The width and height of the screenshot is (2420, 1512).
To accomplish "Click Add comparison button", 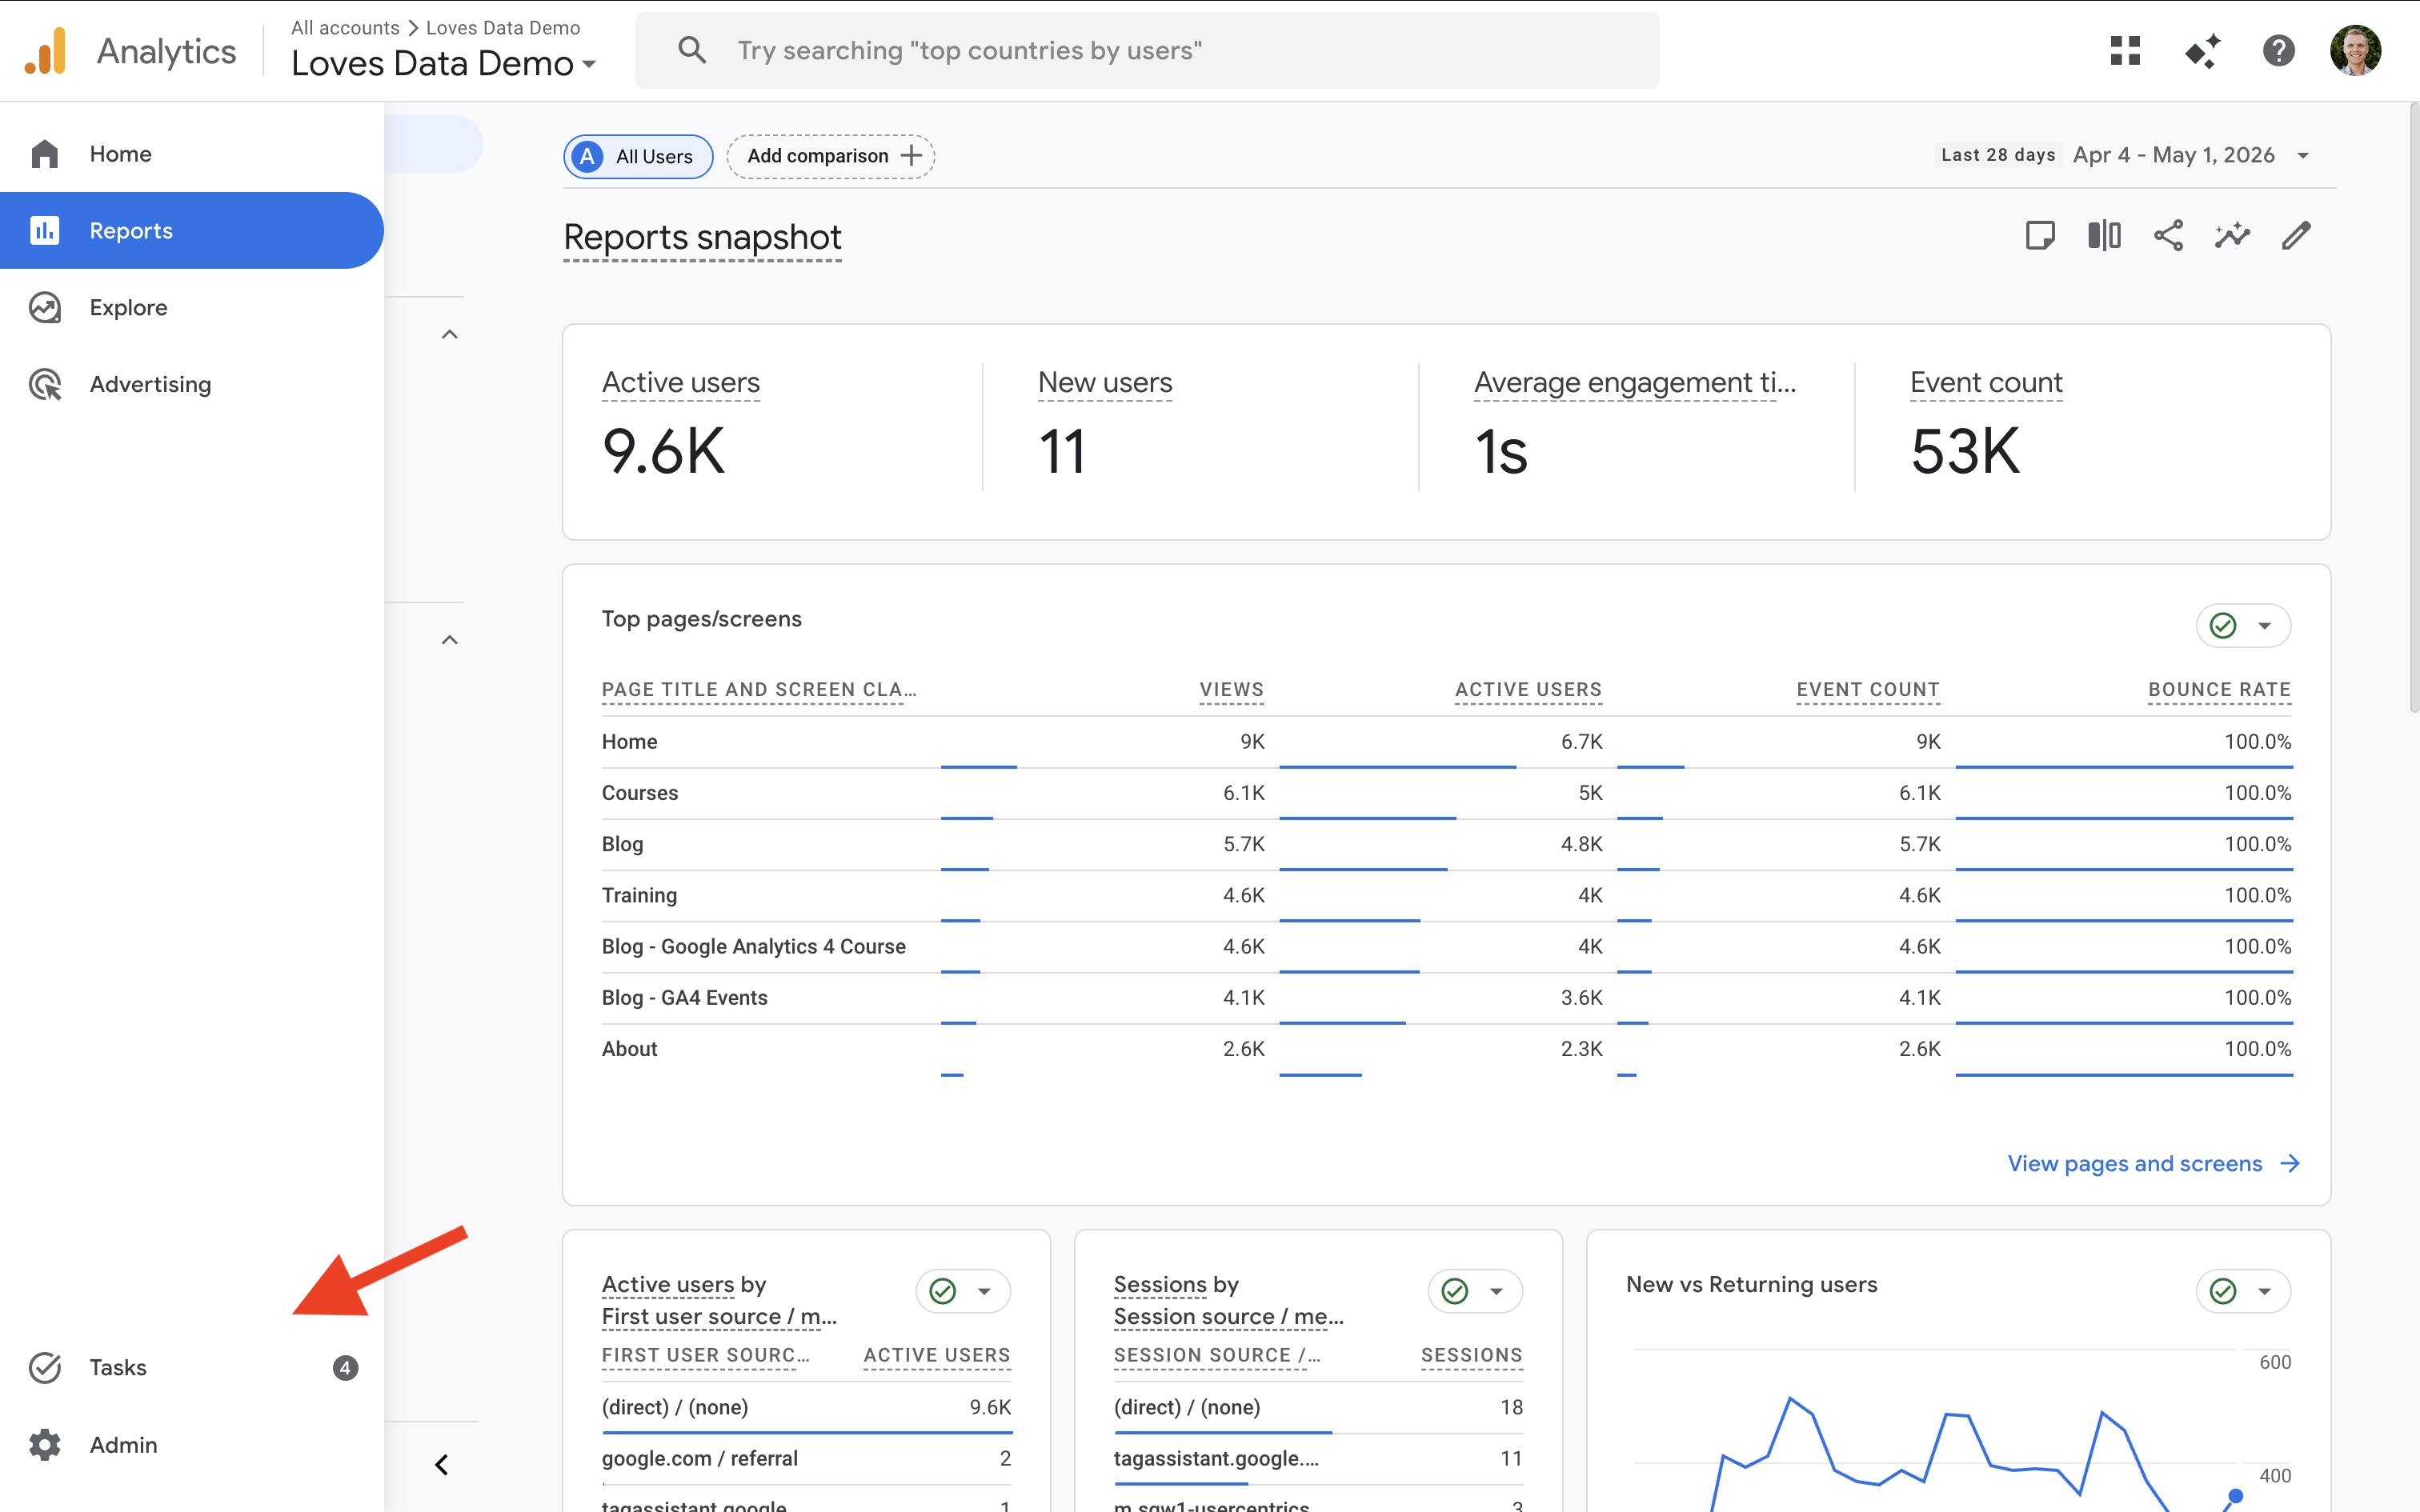I will point(831,157).
